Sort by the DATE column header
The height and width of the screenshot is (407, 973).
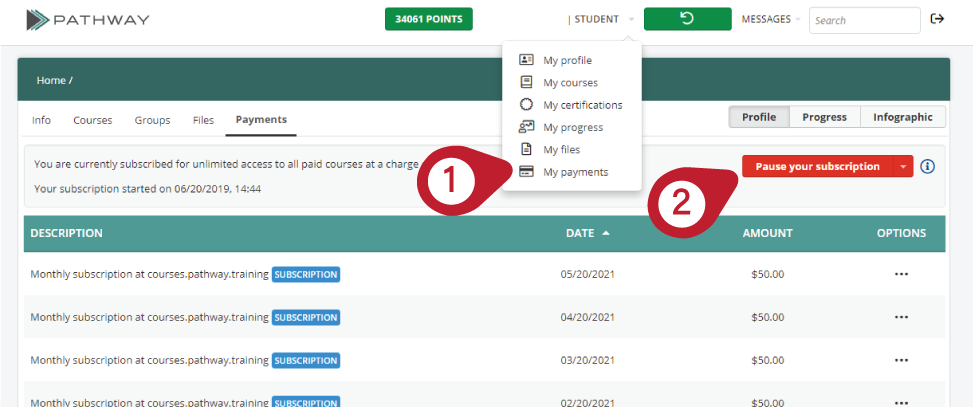point(581,233)
